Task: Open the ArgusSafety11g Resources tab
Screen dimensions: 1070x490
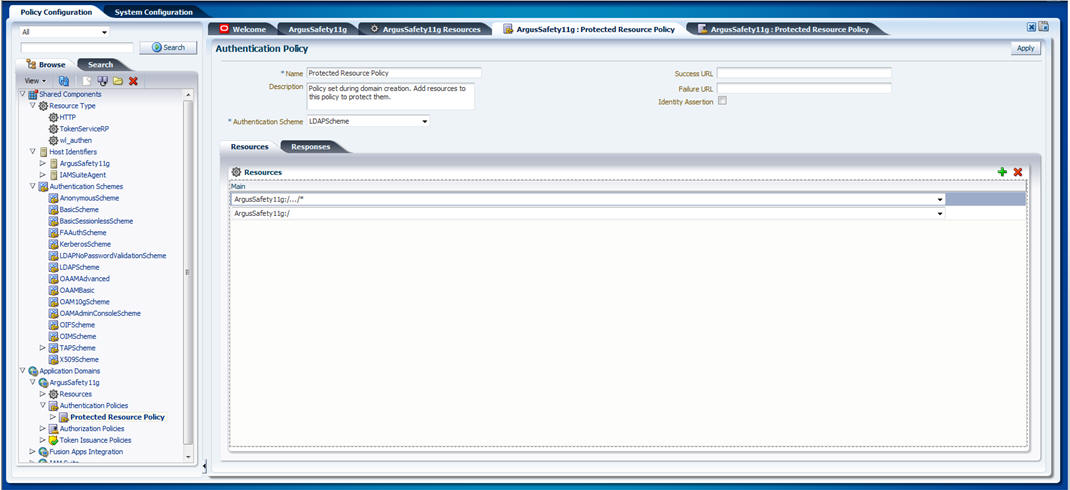Action: click(425, 29)
